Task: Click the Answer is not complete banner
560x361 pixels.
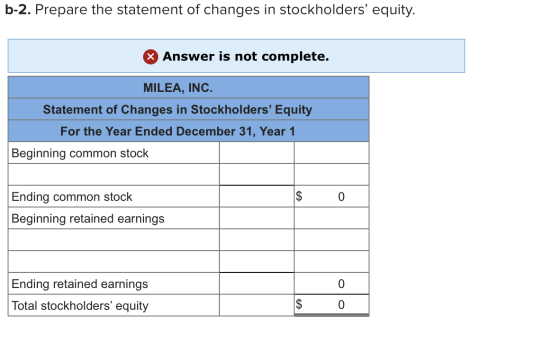Action: [x=236, y=56]
